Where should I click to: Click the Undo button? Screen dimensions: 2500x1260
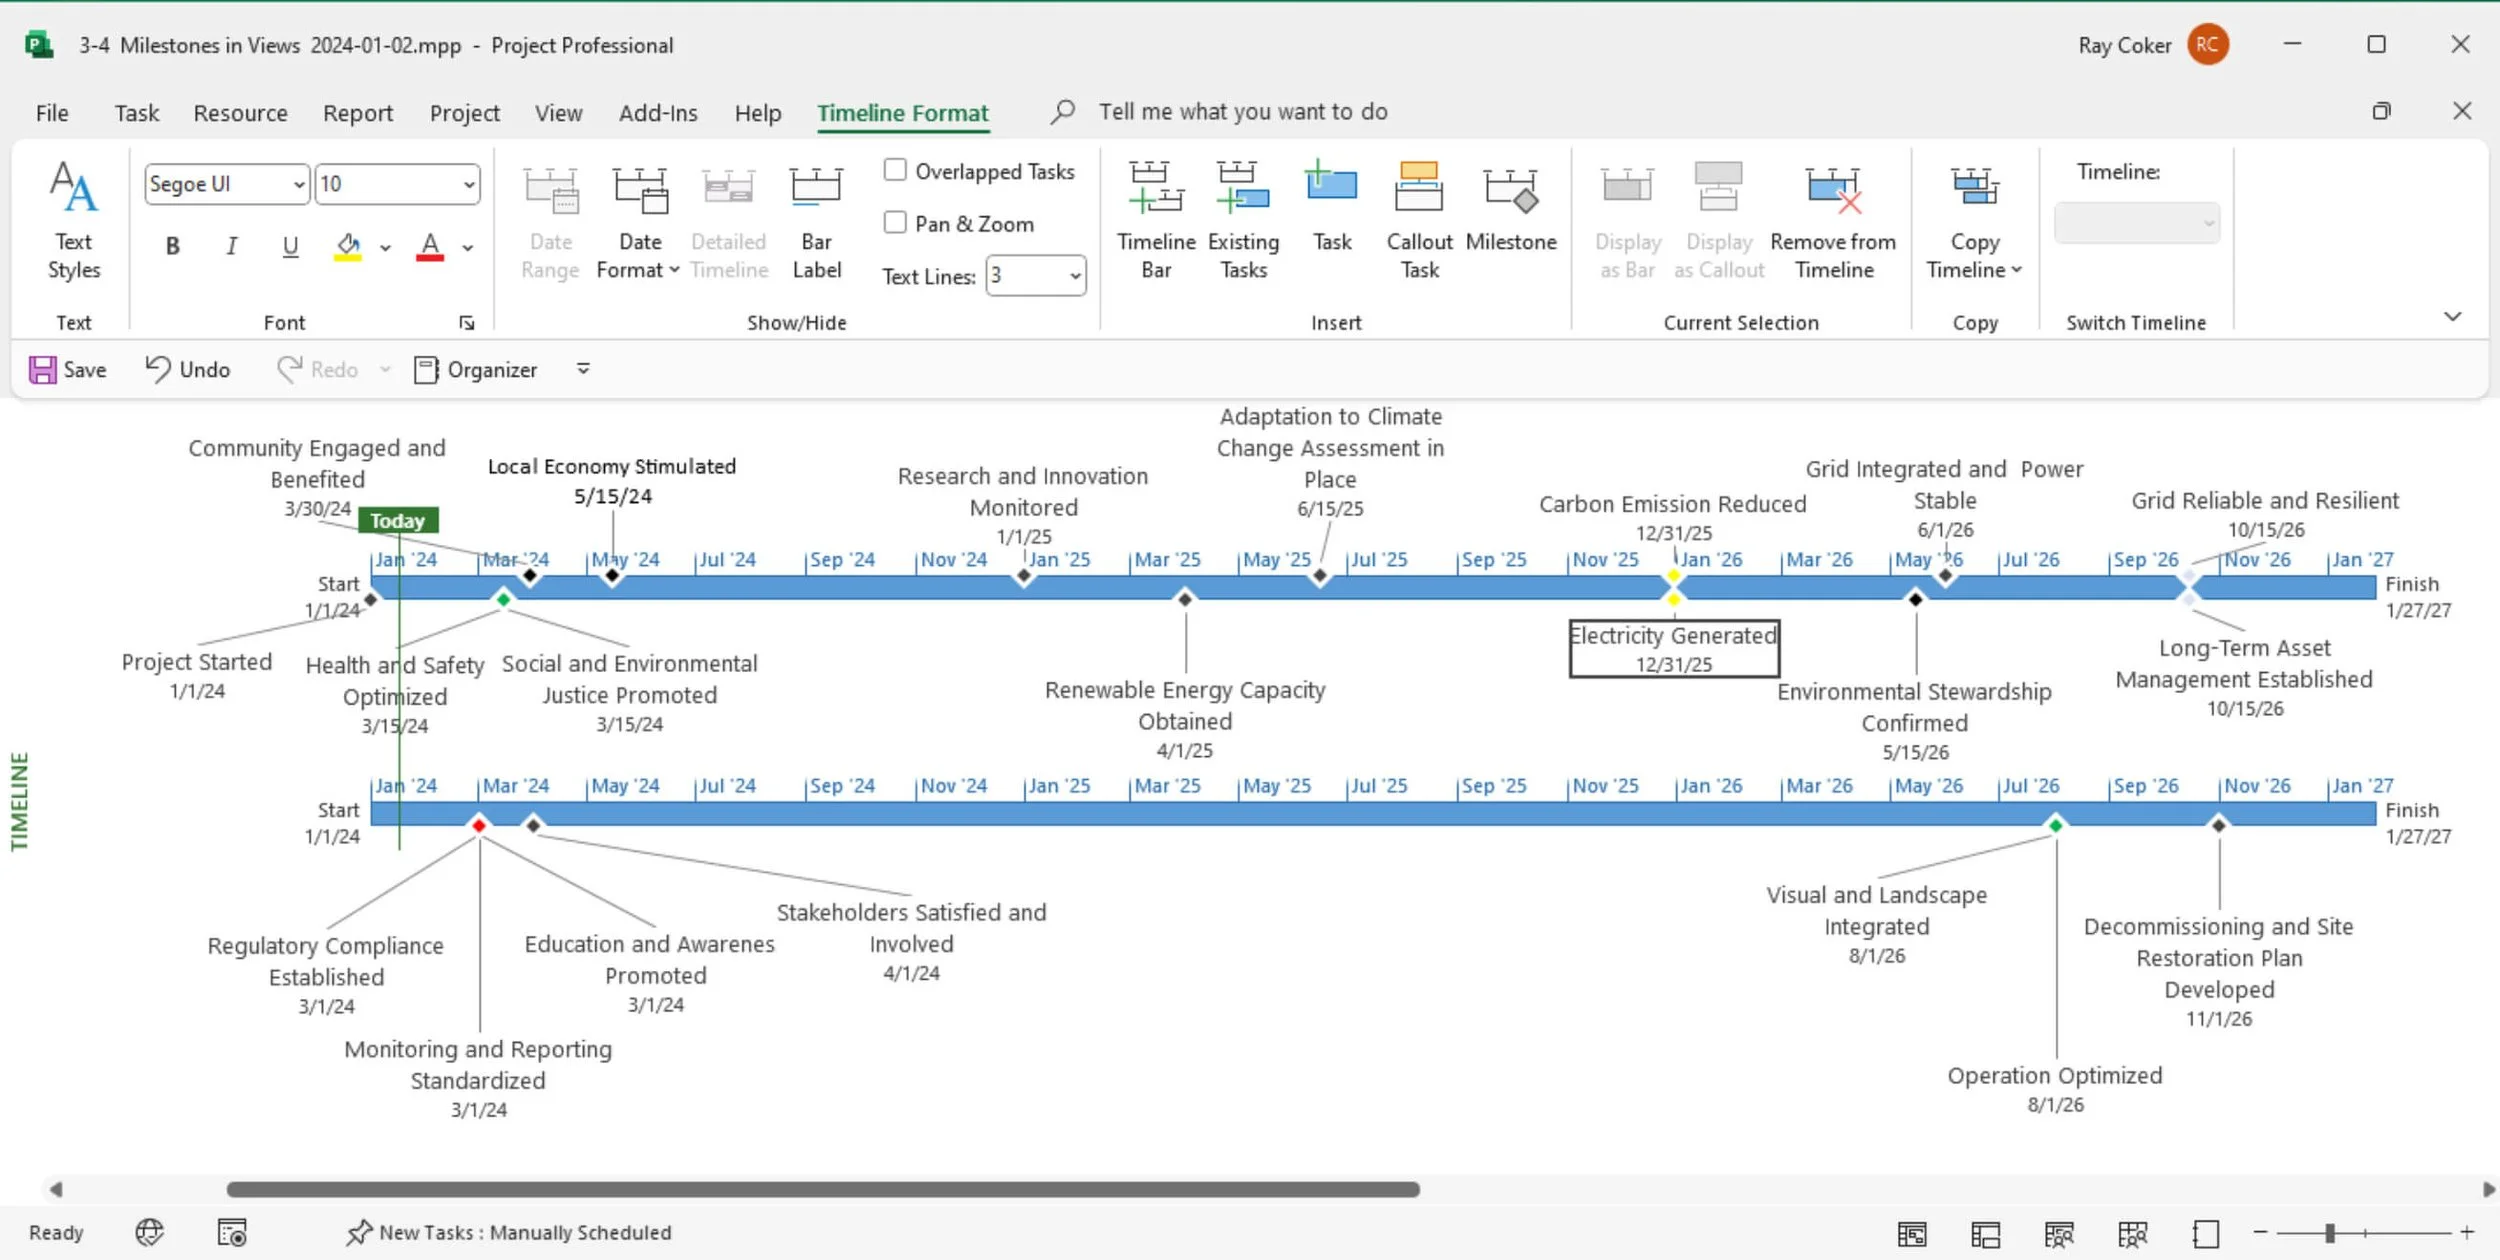(x=188, y=370)
